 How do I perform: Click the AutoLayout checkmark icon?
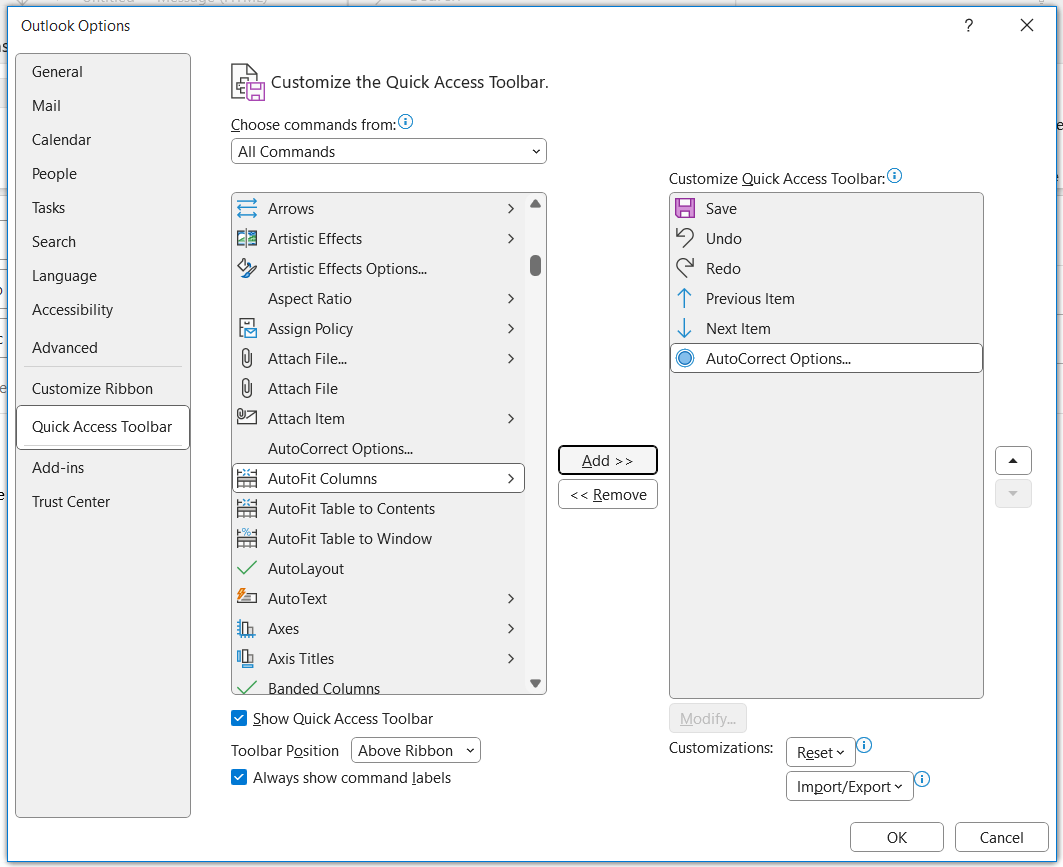[247, 568]
